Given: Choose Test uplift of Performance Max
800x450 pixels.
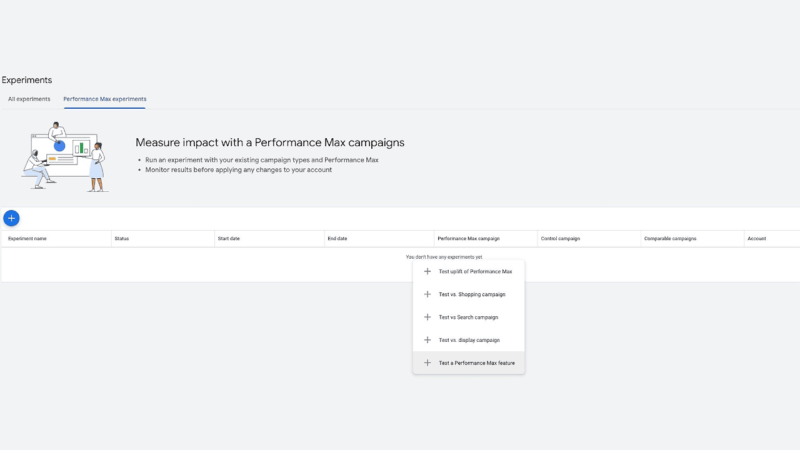Looking at the screenshot, I should 468,271.
